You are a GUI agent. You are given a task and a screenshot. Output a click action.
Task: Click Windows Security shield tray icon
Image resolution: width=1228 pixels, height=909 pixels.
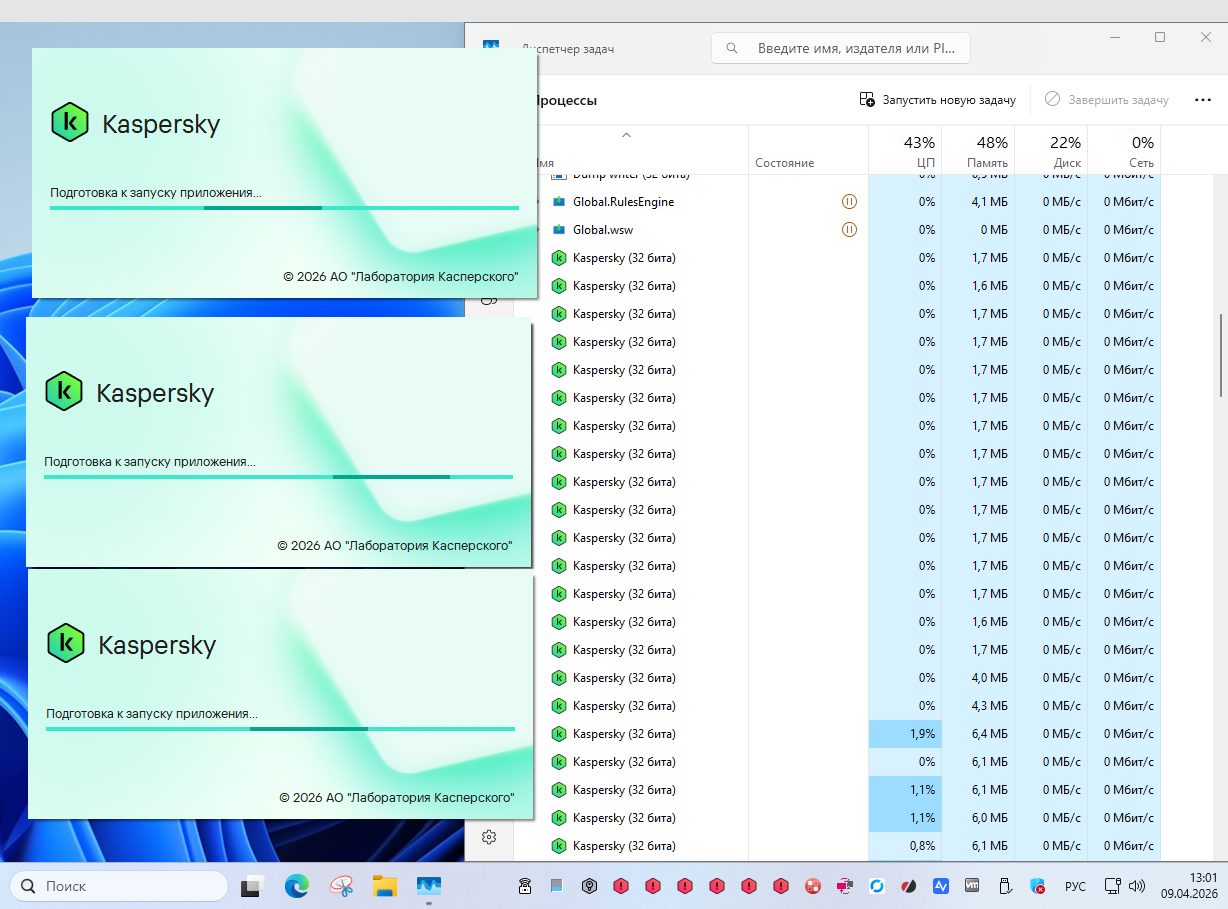[1037, 886]
